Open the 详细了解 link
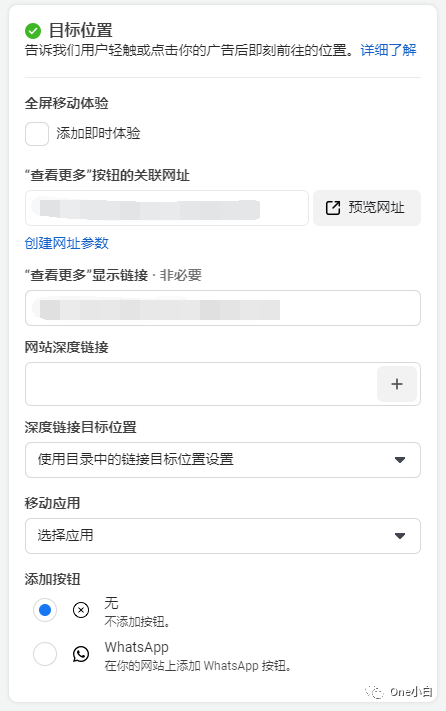Image resolution: width=446 pixels, height=711 pixels. point(388,50)
